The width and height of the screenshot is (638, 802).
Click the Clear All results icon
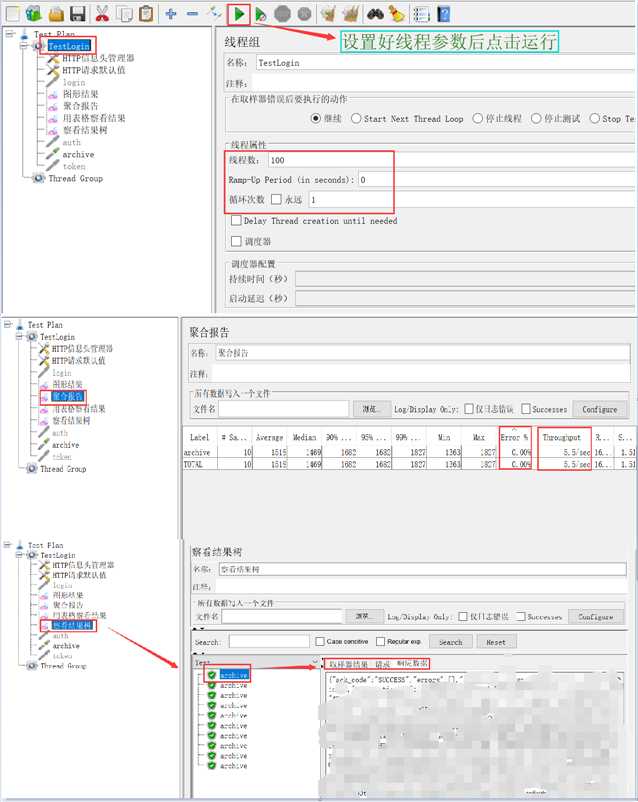pos(350,14)
